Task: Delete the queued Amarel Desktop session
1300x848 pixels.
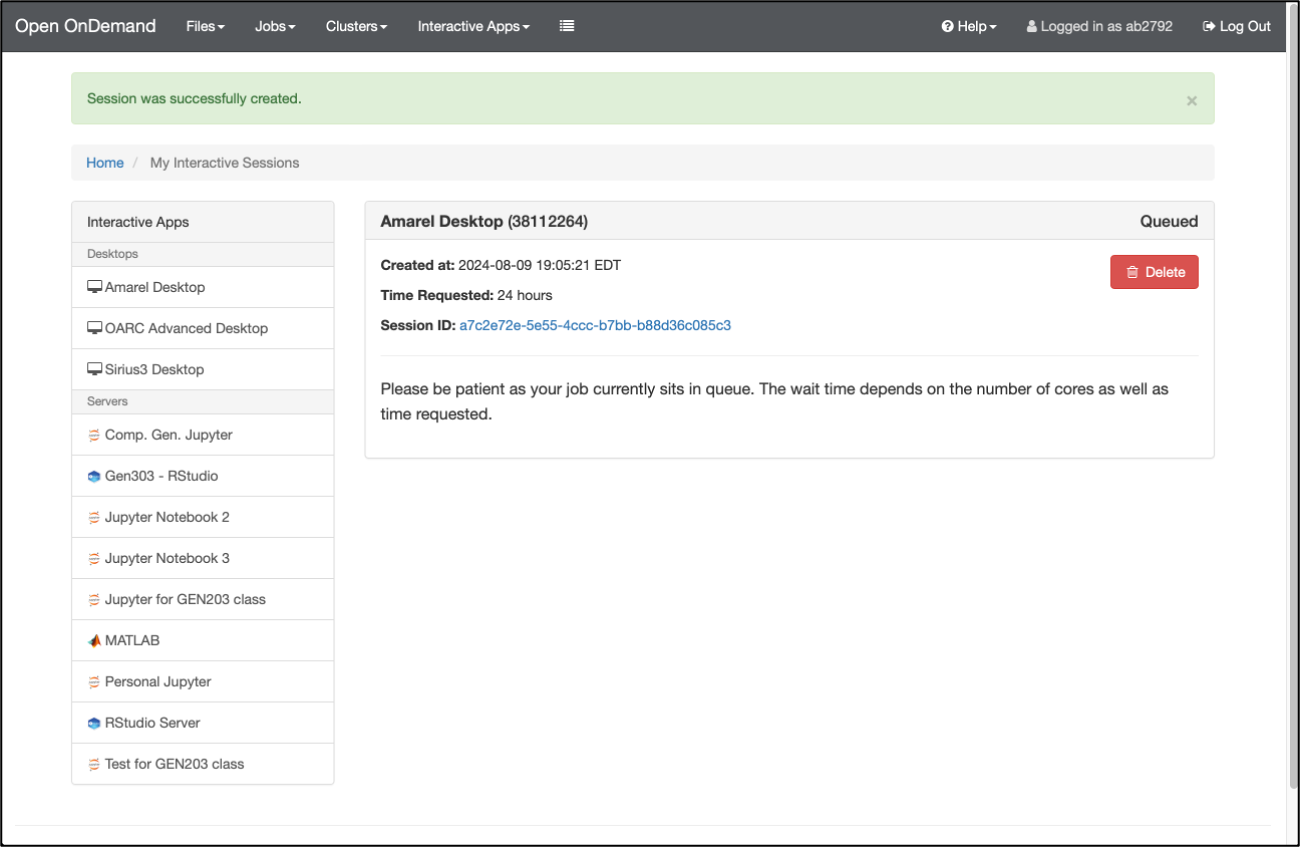Action: [x=1154, y=272]
